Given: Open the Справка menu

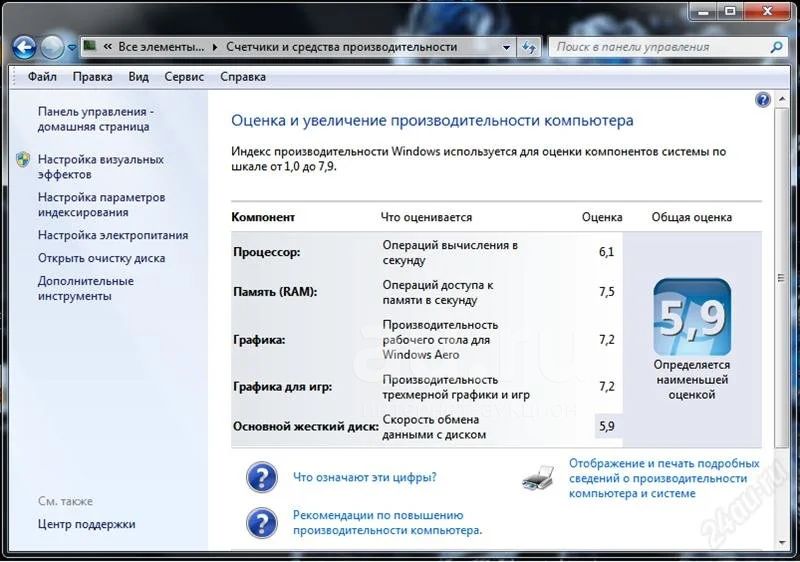Looking at the screenshot, I should tap(243, 77).
